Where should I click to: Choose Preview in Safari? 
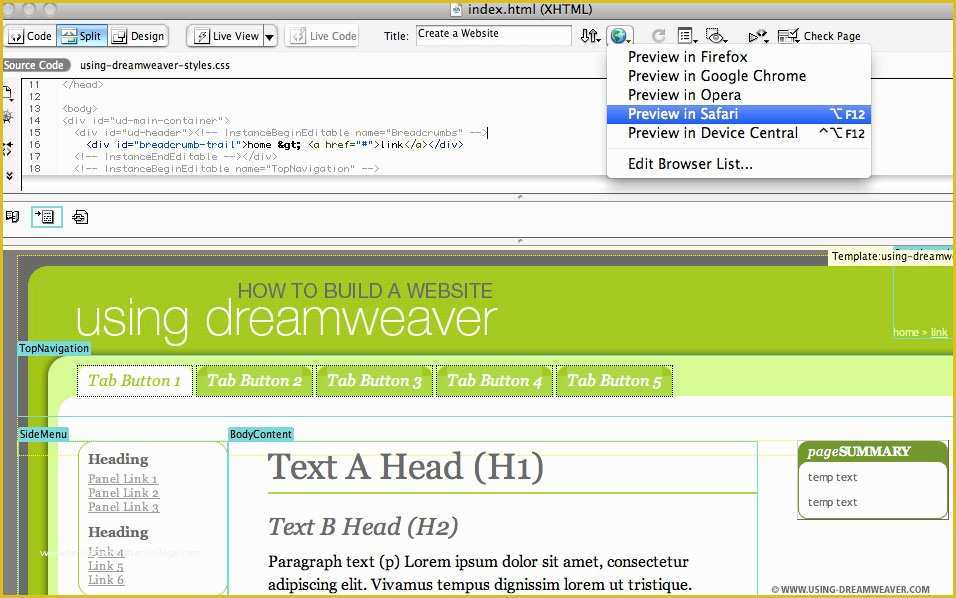pos(738,114)
